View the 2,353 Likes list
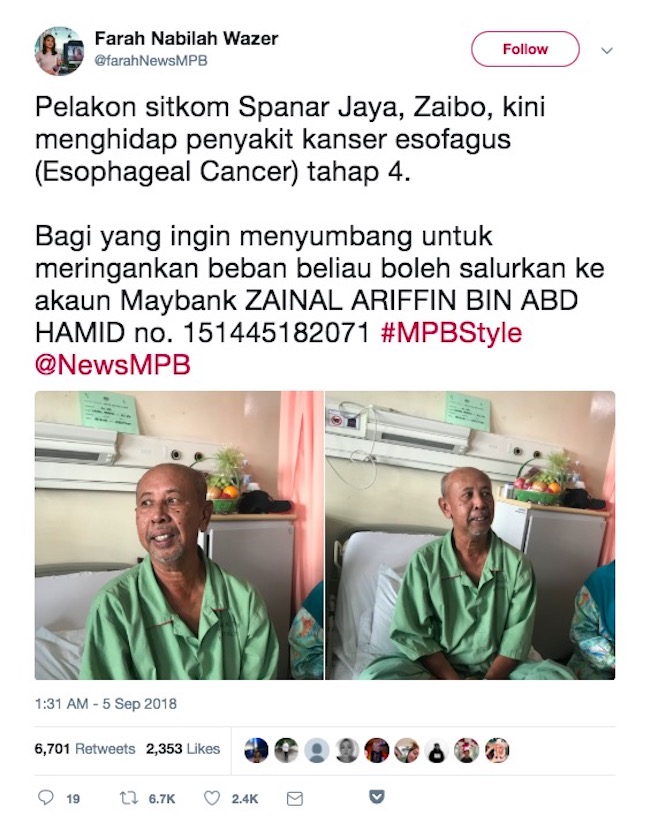 point(183,748)
